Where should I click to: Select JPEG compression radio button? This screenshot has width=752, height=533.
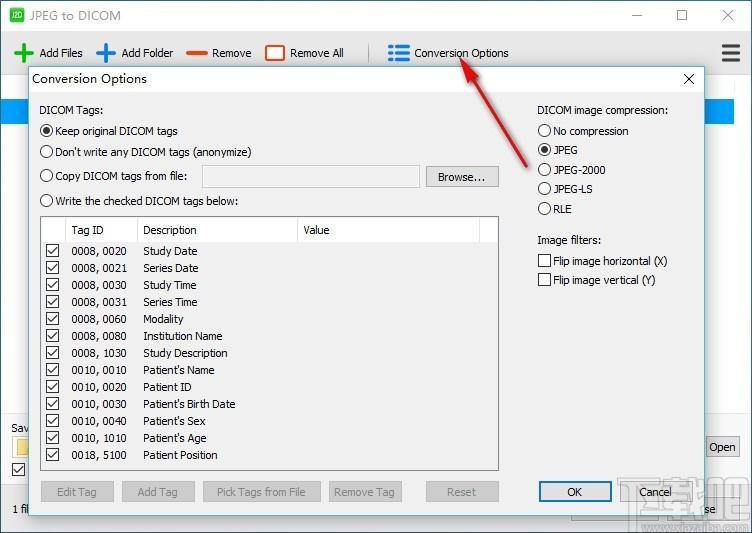pyautogui.click(x=544, y=150)
